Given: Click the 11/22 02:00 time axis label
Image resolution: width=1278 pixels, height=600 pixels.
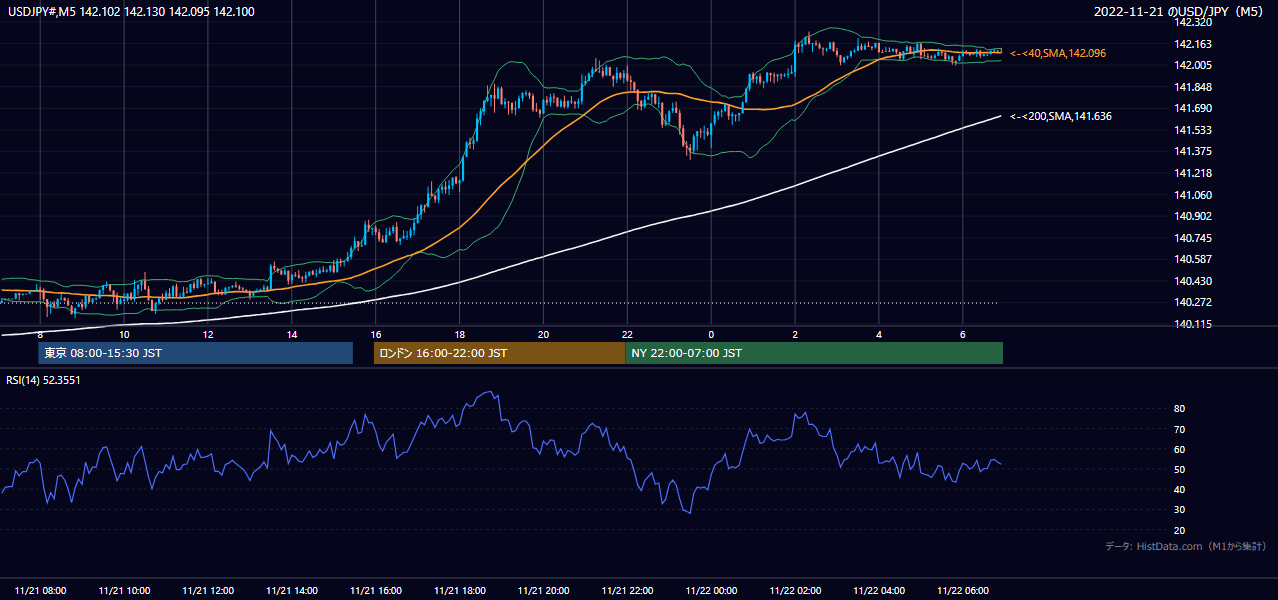Looking at the screenshot, I should click(795, 591).
